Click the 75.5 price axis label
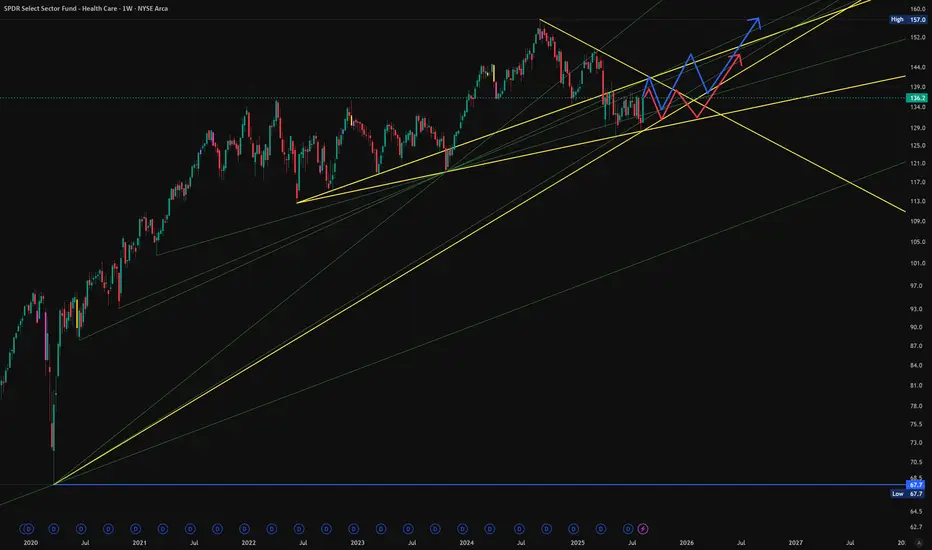 pyautogui.click(x=917, y=424)
